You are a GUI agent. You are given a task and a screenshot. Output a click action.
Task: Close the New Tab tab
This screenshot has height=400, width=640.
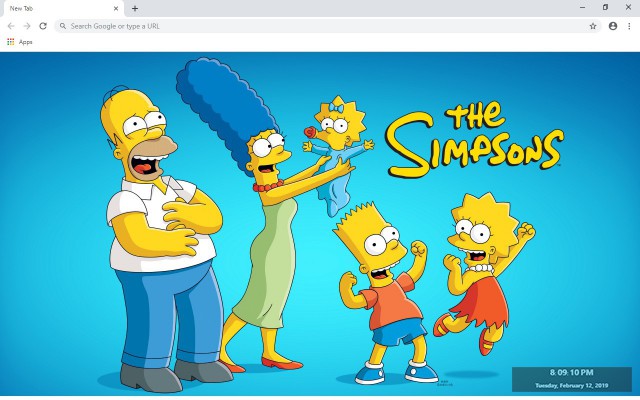[116, 8]
